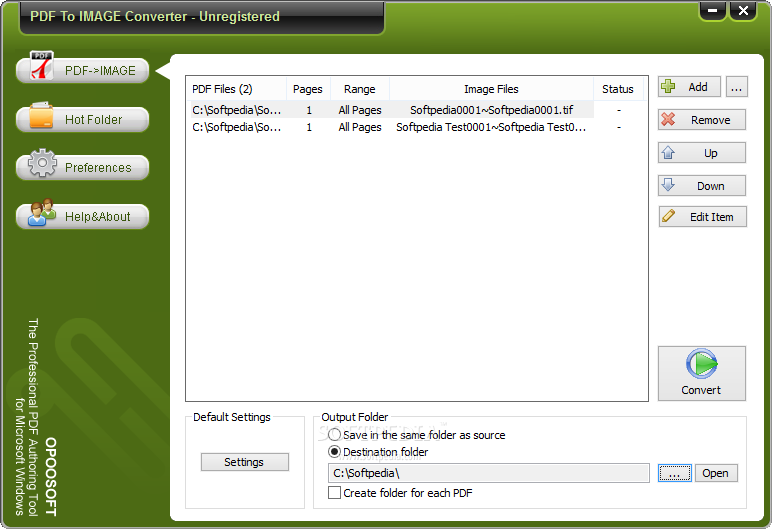Click the second C:\Softpedia\So... file path
Screen dimensions: 772x529
click(237, 127)
